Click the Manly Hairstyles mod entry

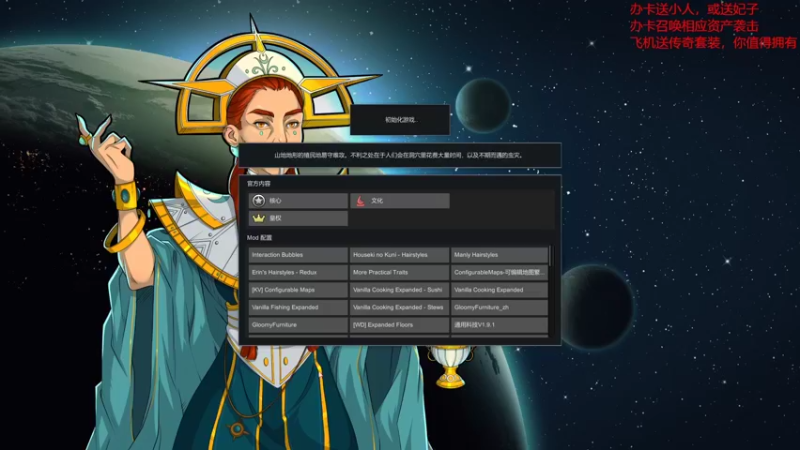tap(499, 255)
